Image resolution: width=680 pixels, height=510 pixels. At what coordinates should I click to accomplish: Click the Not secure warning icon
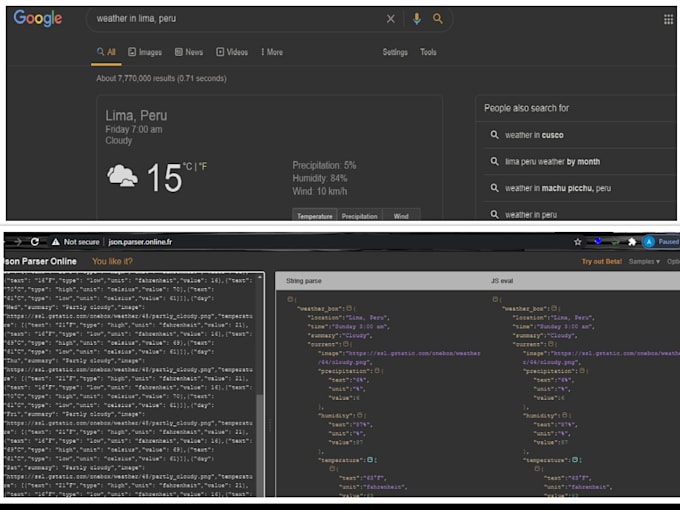pos(56,242)
